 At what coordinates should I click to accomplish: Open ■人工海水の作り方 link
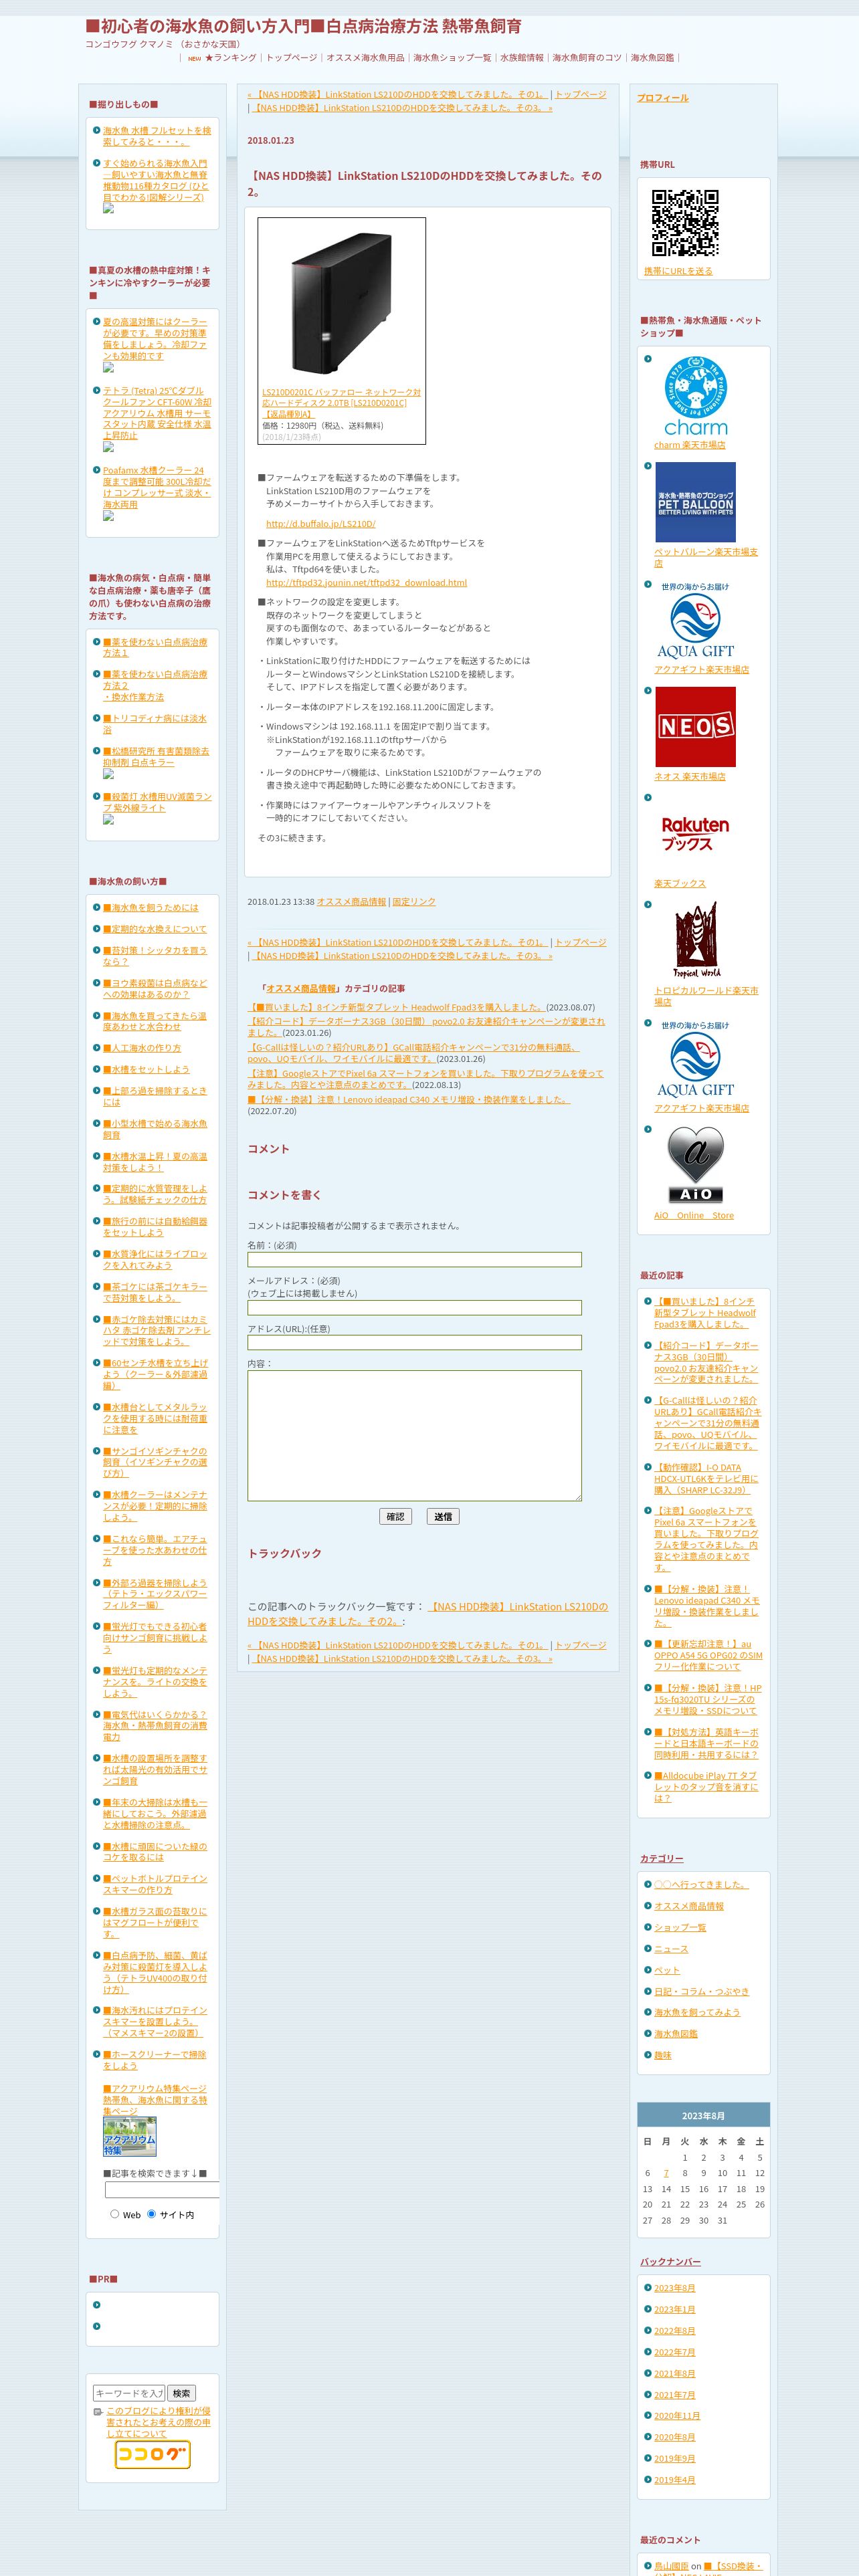click(142, 1047)
